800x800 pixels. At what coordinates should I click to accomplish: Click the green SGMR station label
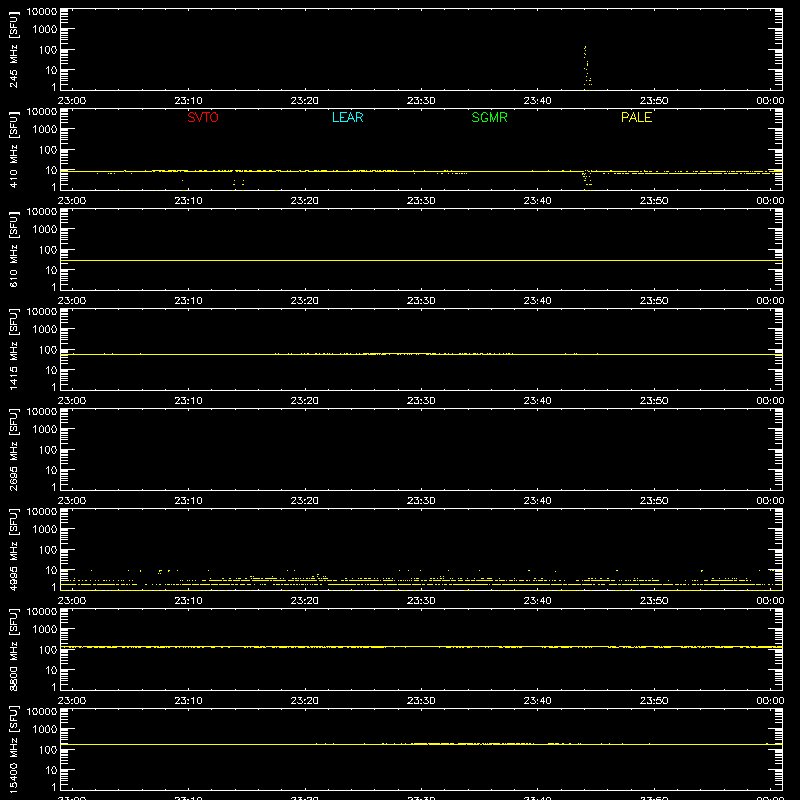point(489,117)
